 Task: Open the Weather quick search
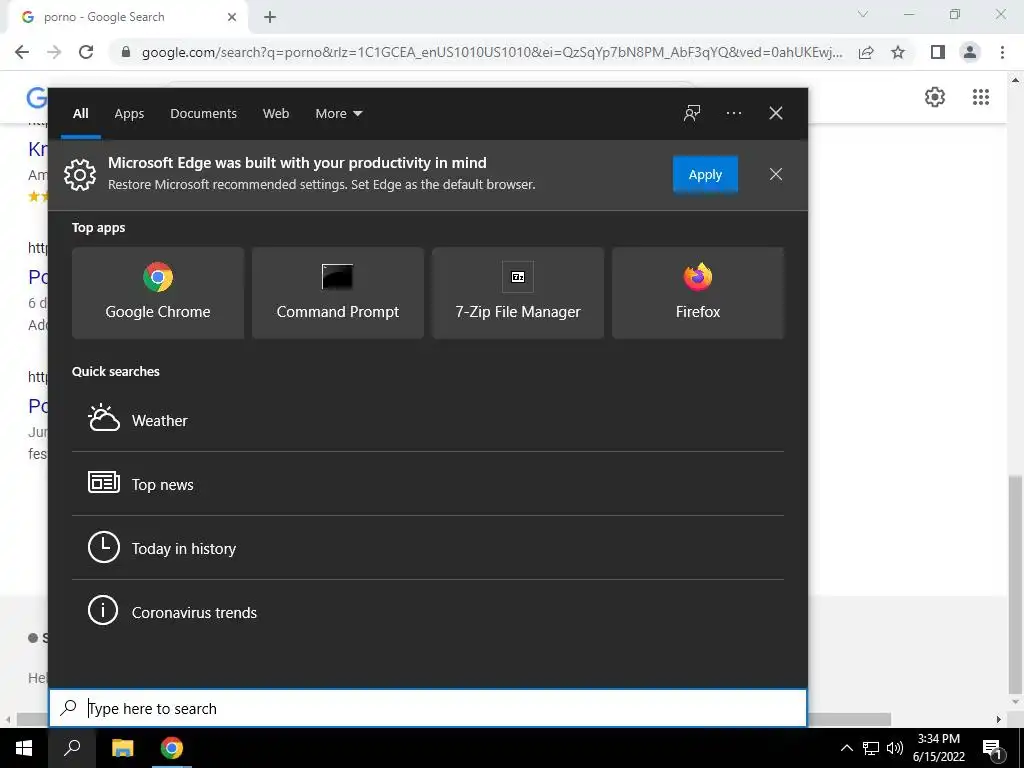point(428,420)
